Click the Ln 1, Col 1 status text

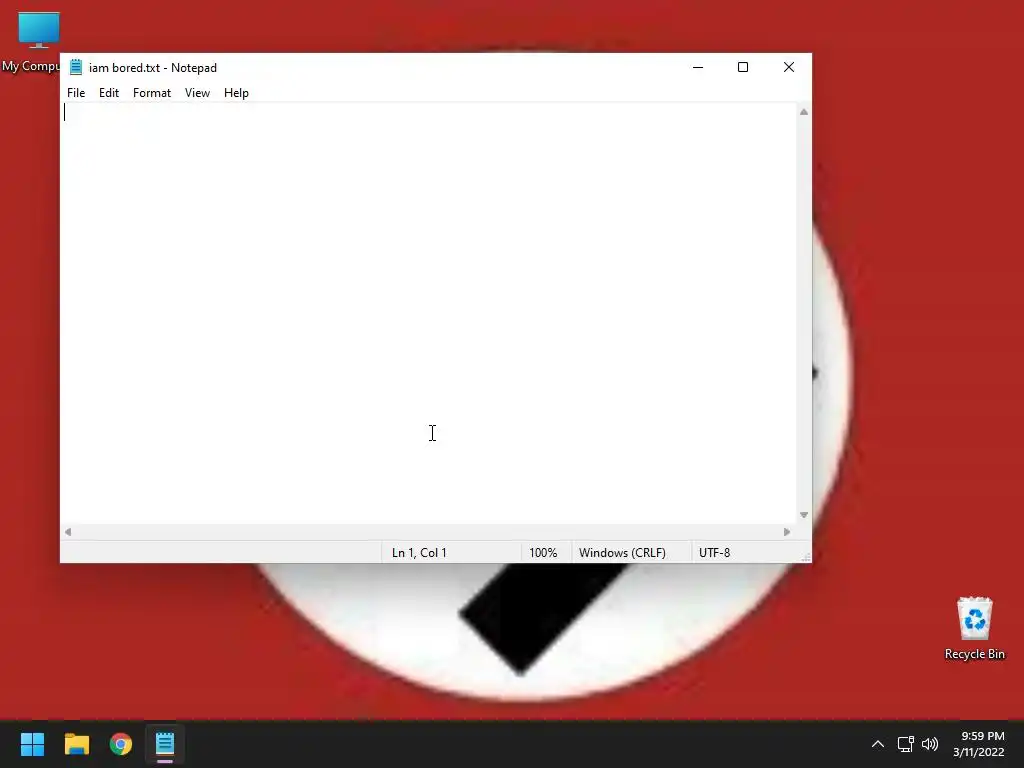pyautogui.click(x=419, y=552)
